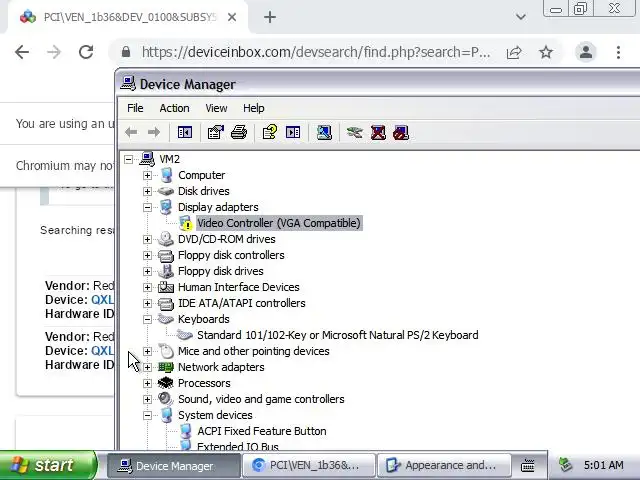Open the File menu
Screen dimensions: 640x480
coord(135,108)
